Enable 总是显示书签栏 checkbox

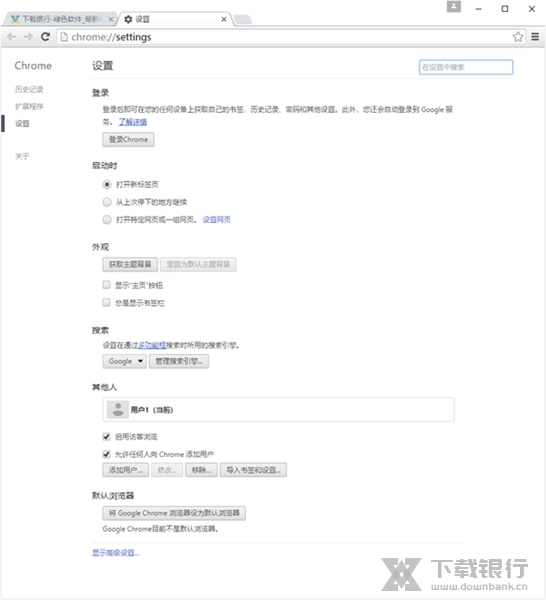click(106, 302)
